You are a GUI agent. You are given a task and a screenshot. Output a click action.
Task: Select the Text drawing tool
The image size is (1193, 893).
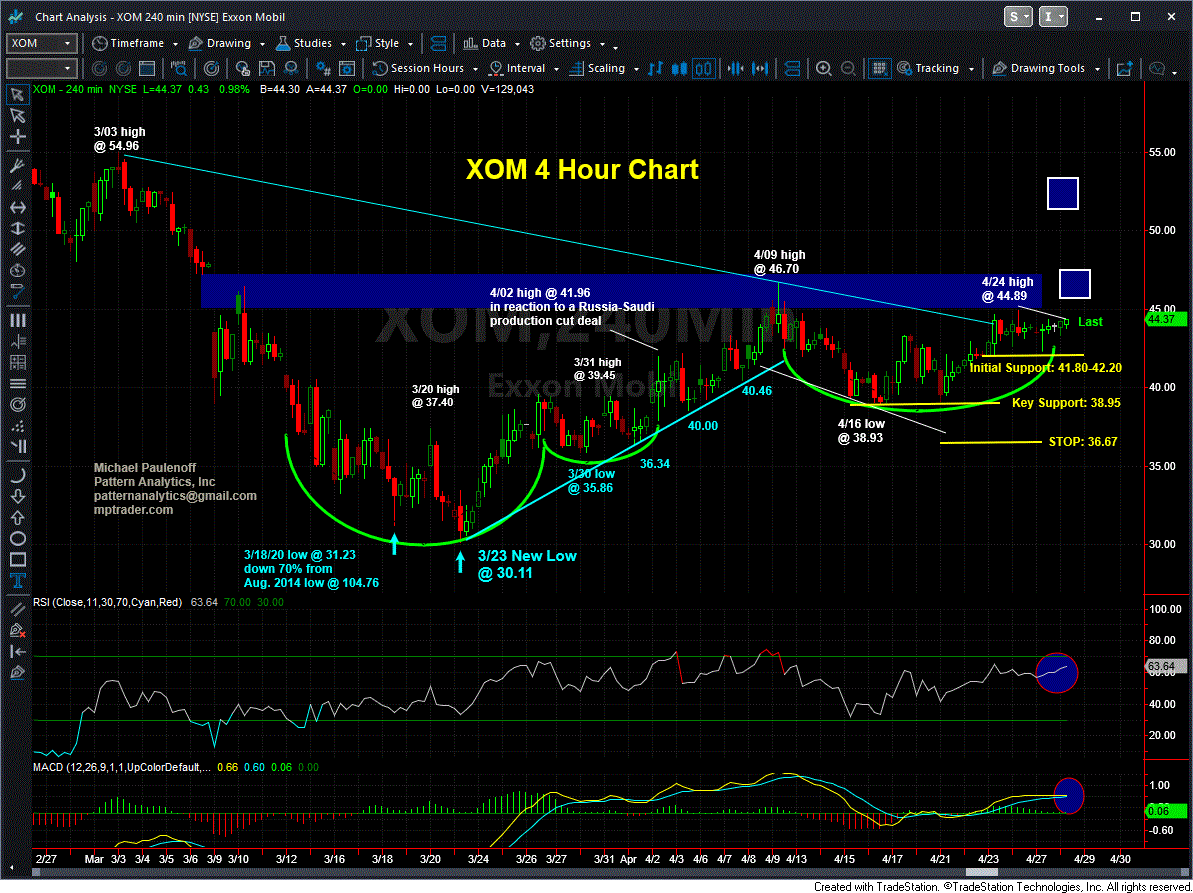pos(17,581)
